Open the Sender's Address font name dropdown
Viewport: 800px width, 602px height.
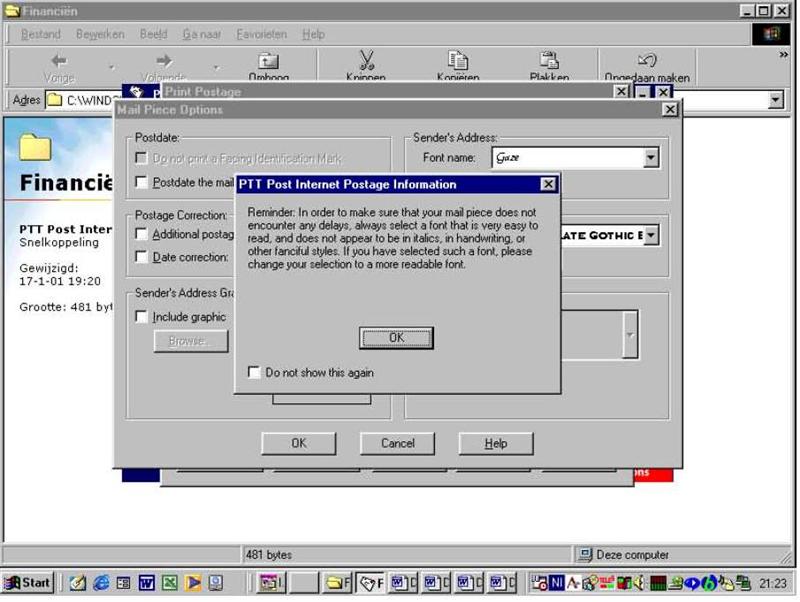tap(651, 158)
